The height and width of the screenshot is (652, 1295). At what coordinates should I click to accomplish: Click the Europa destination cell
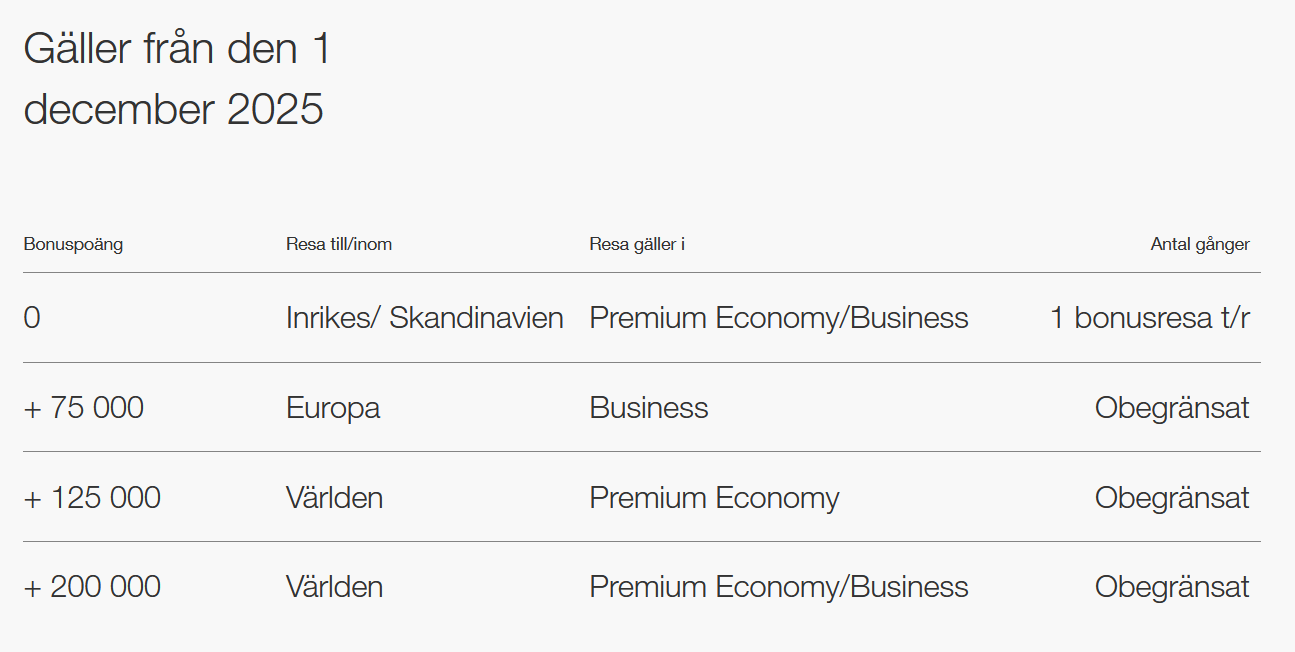(333, 408)
